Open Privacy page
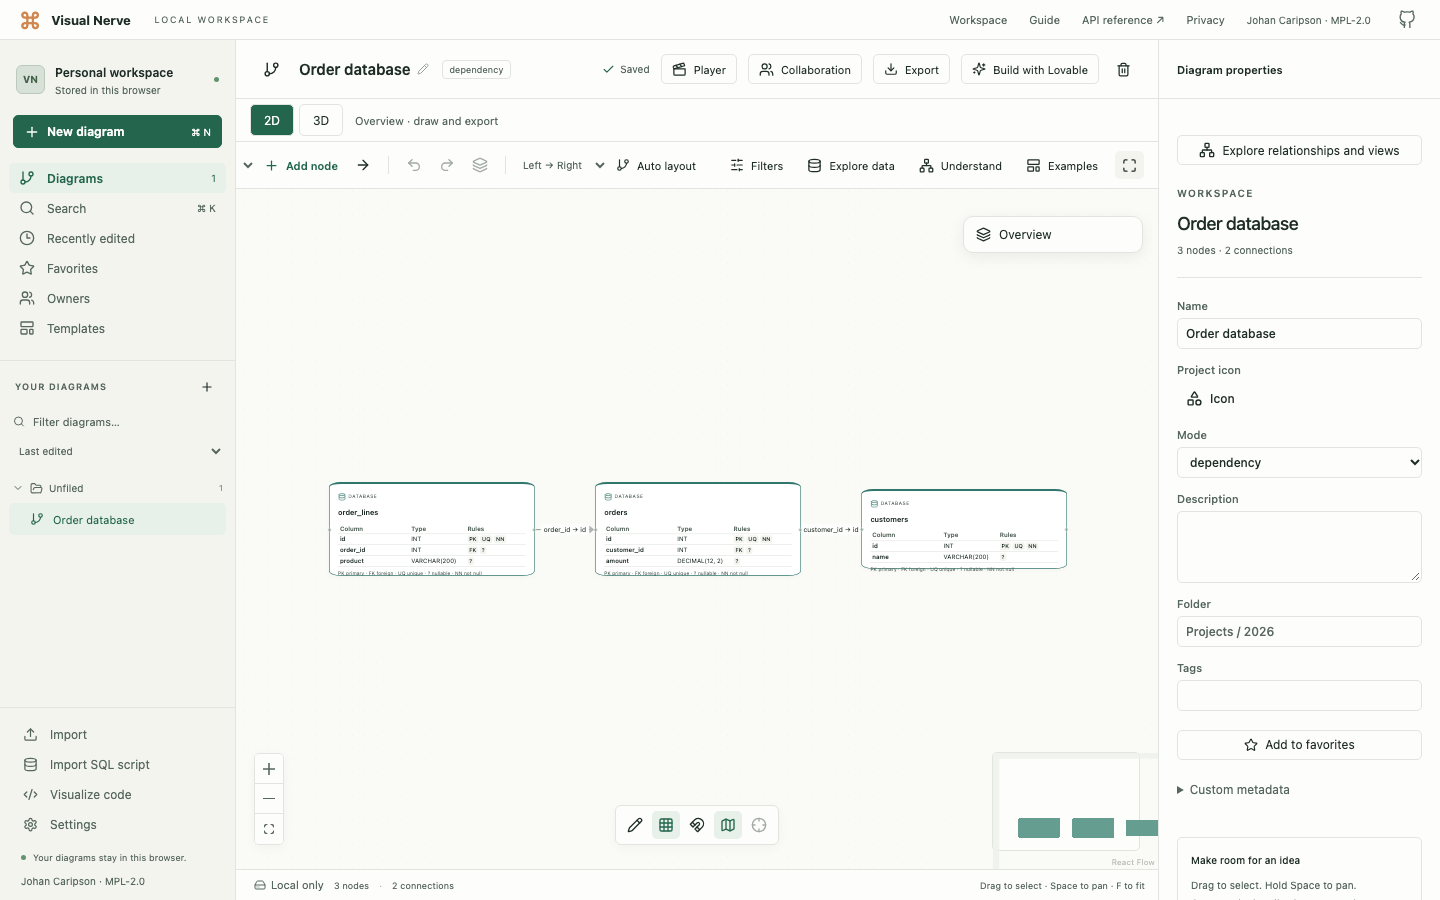 (1205, 20)
